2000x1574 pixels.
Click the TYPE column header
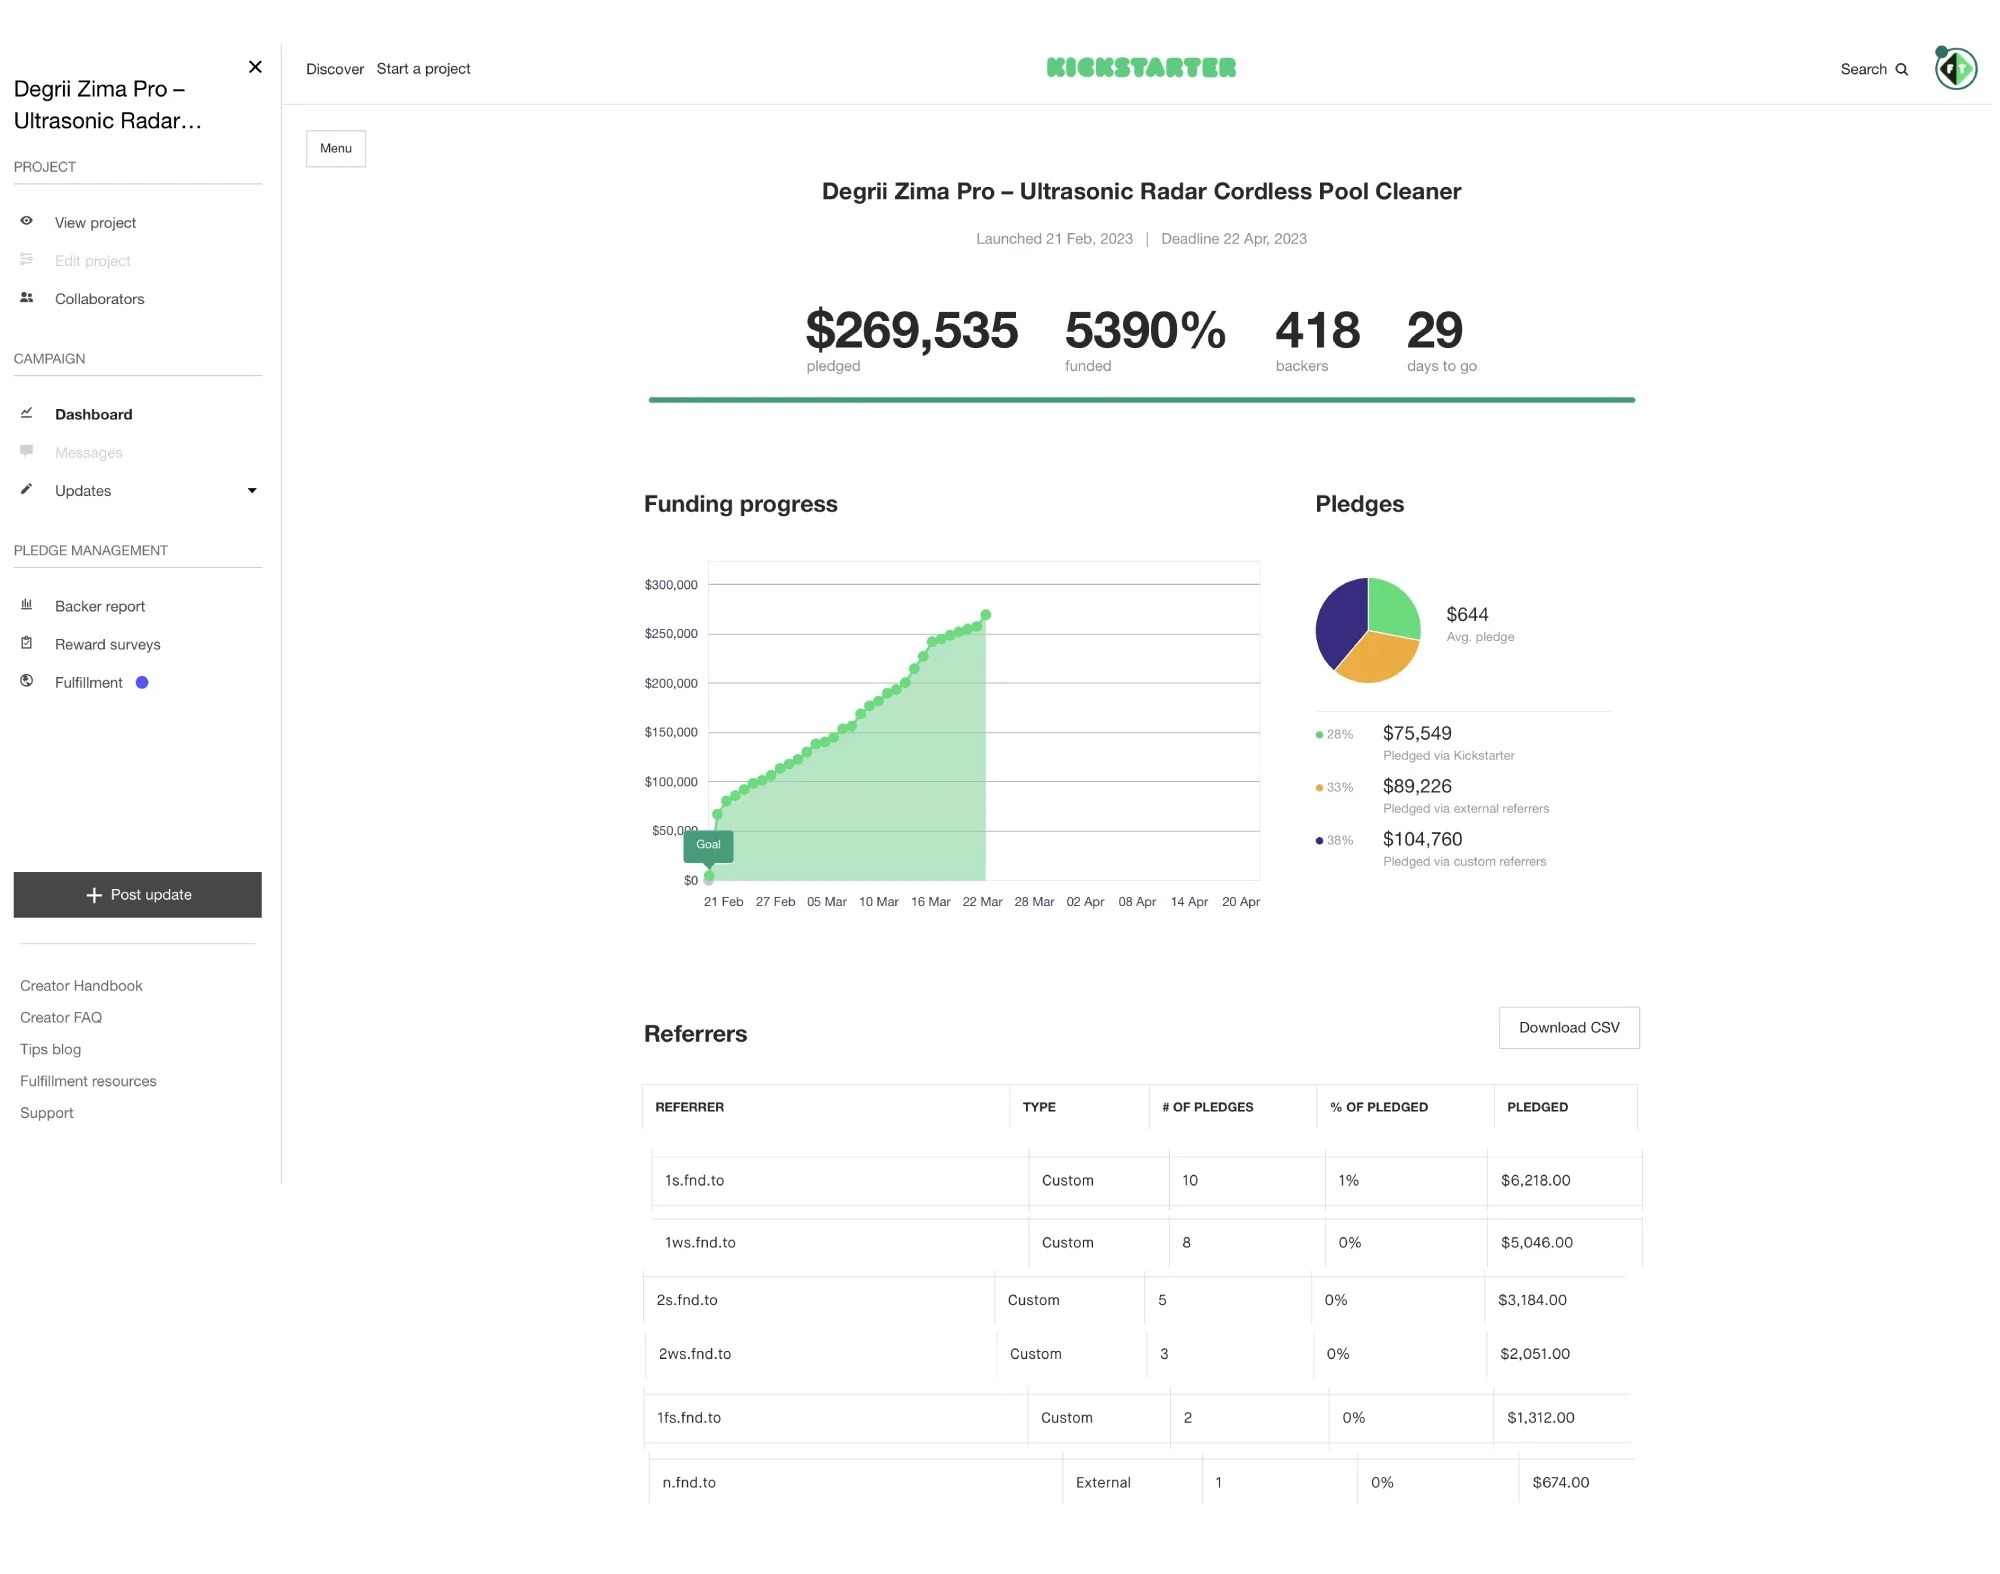1039,1108
